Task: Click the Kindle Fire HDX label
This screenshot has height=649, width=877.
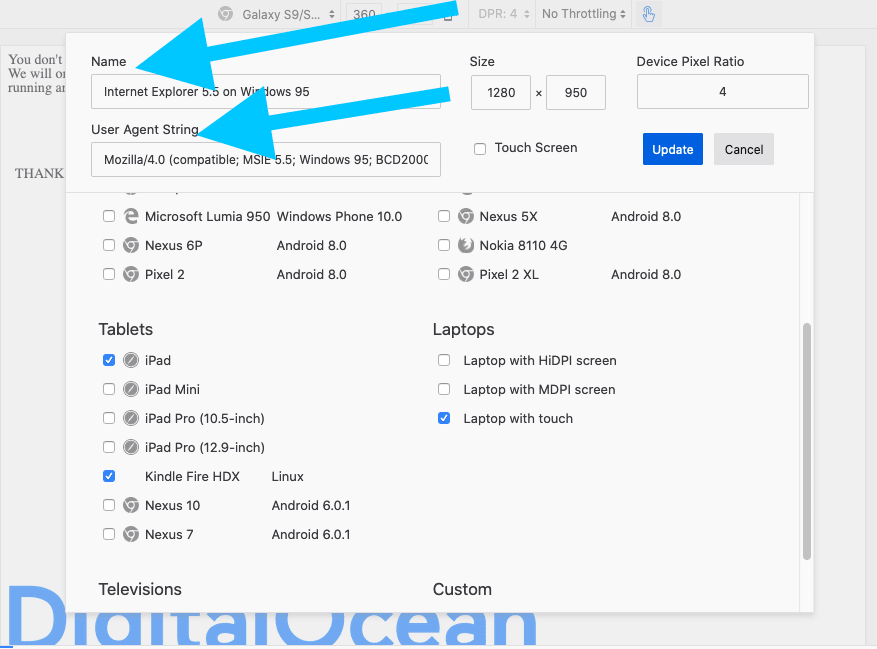Action: pyautogui.click(x=192, y=477)
